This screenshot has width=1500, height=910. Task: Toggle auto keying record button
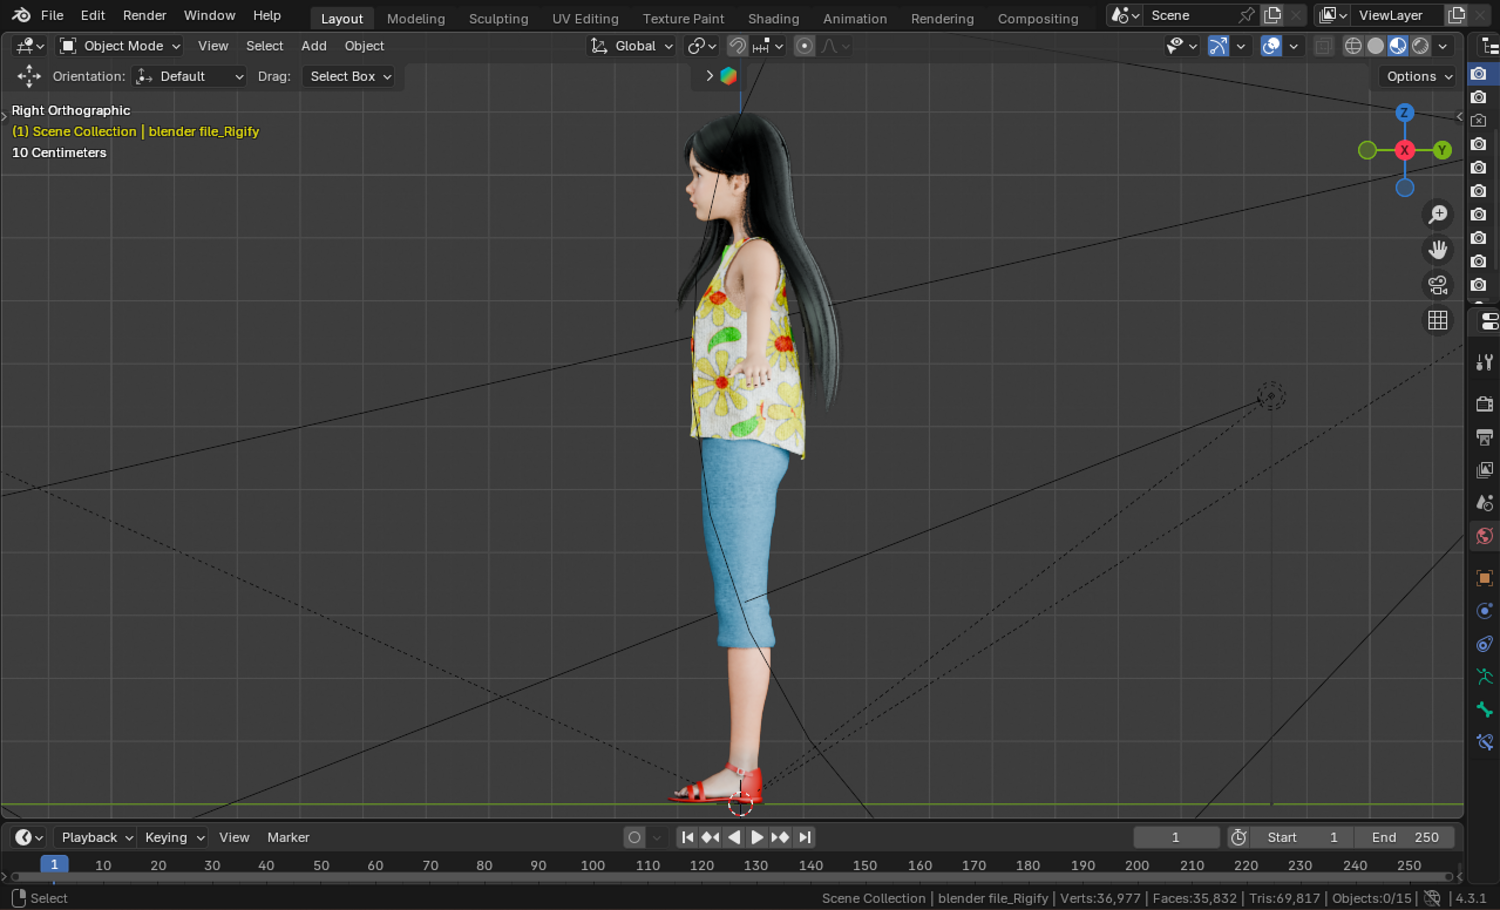(634, 837)
